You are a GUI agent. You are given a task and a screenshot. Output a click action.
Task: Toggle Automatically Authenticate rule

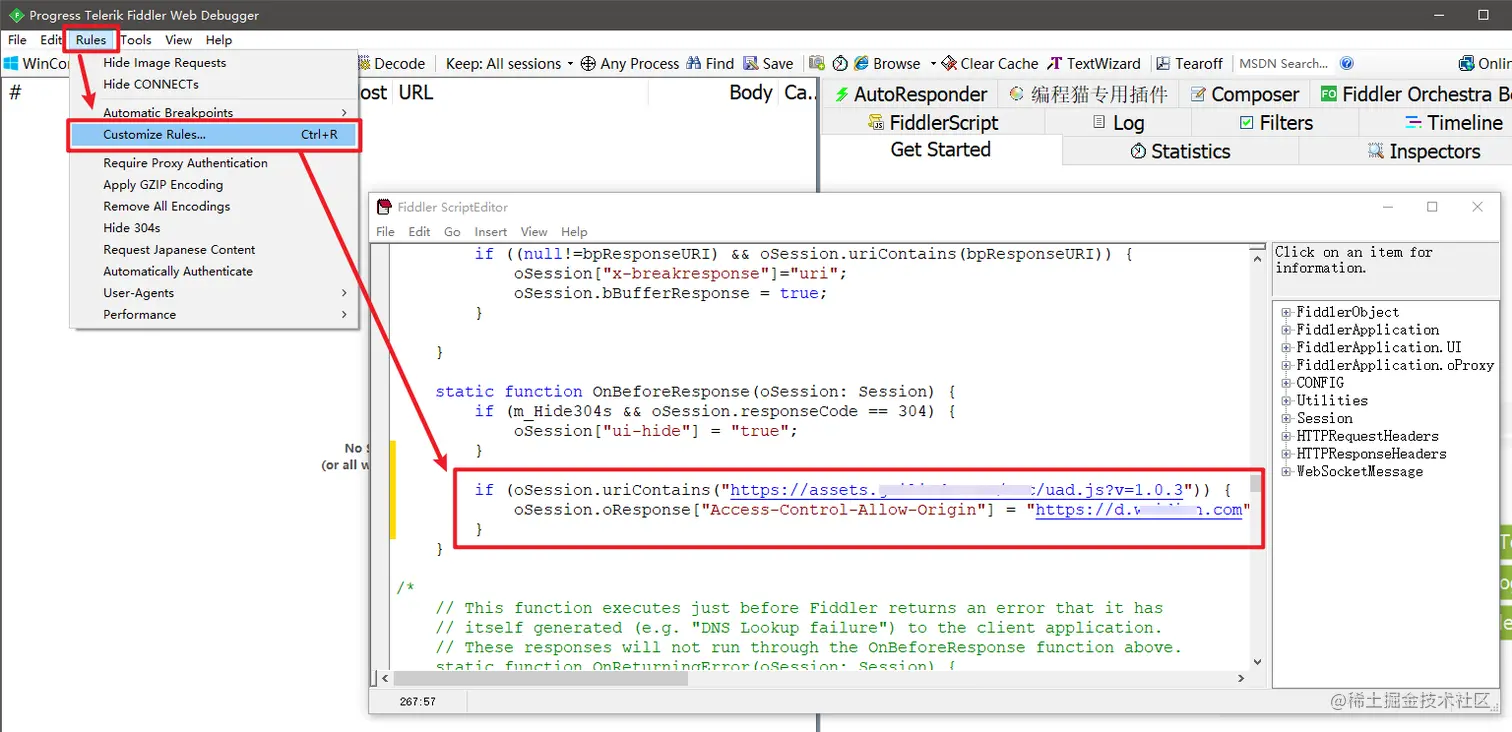point(214,271)
